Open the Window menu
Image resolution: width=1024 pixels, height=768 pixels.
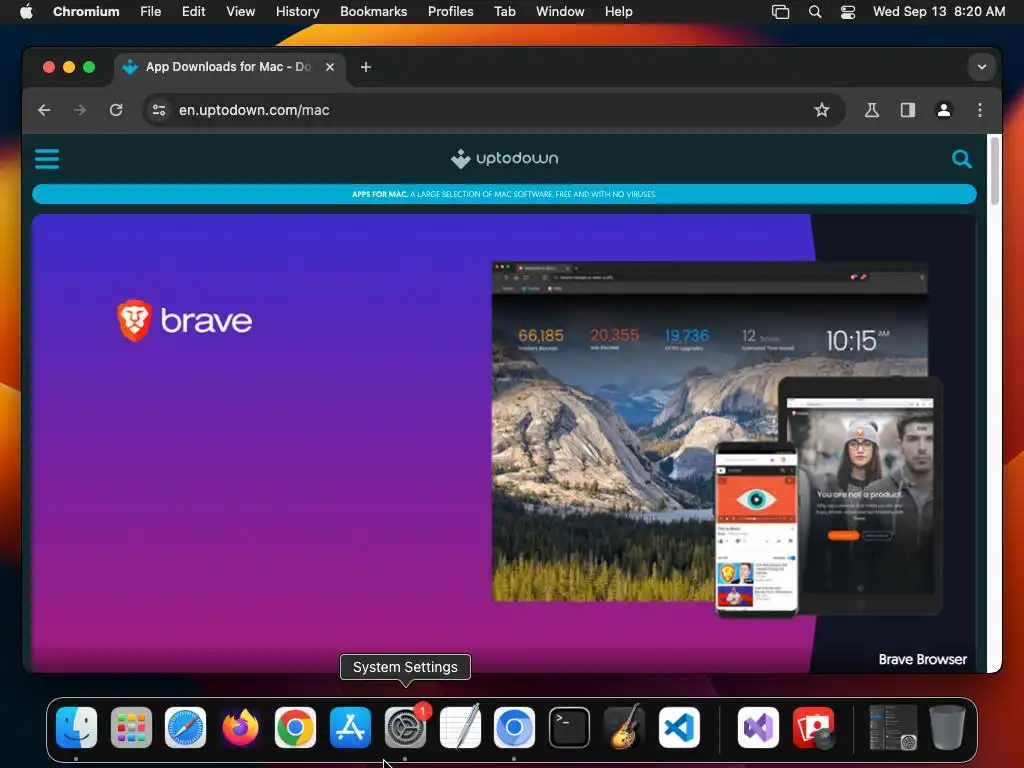[560, 11]
